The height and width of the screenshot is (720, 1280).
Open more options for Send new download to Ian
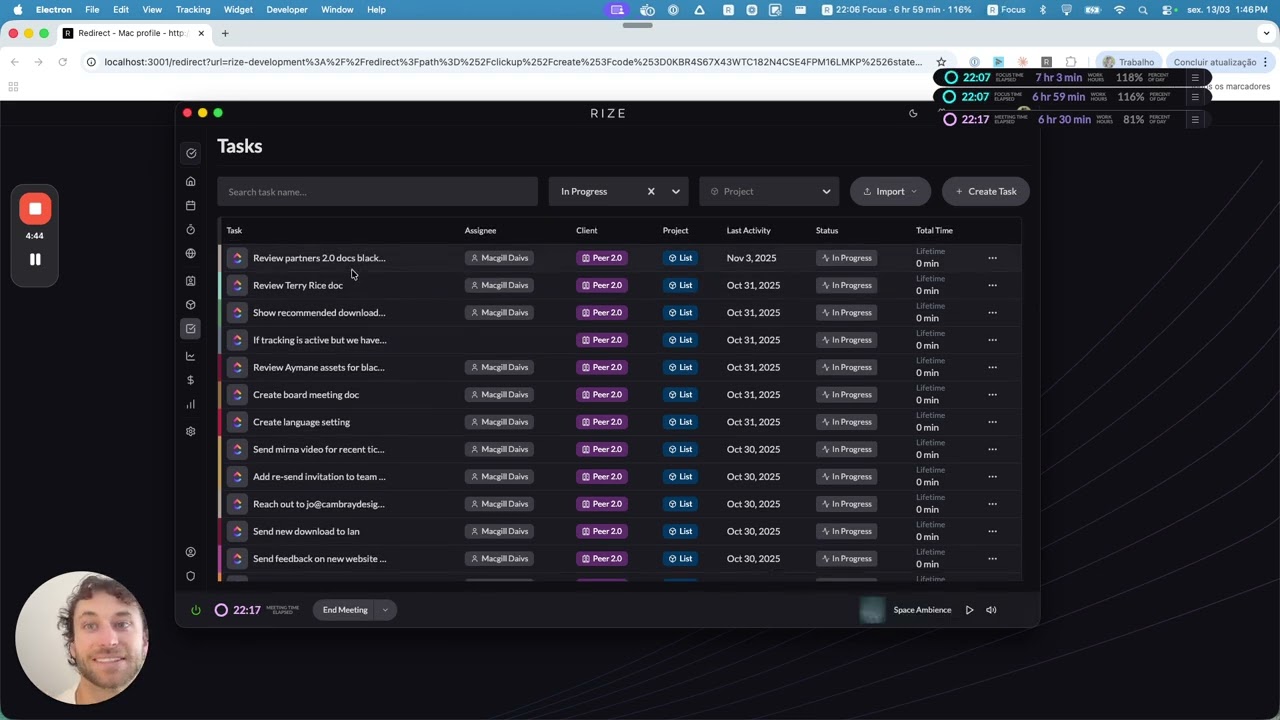(992, 531)
